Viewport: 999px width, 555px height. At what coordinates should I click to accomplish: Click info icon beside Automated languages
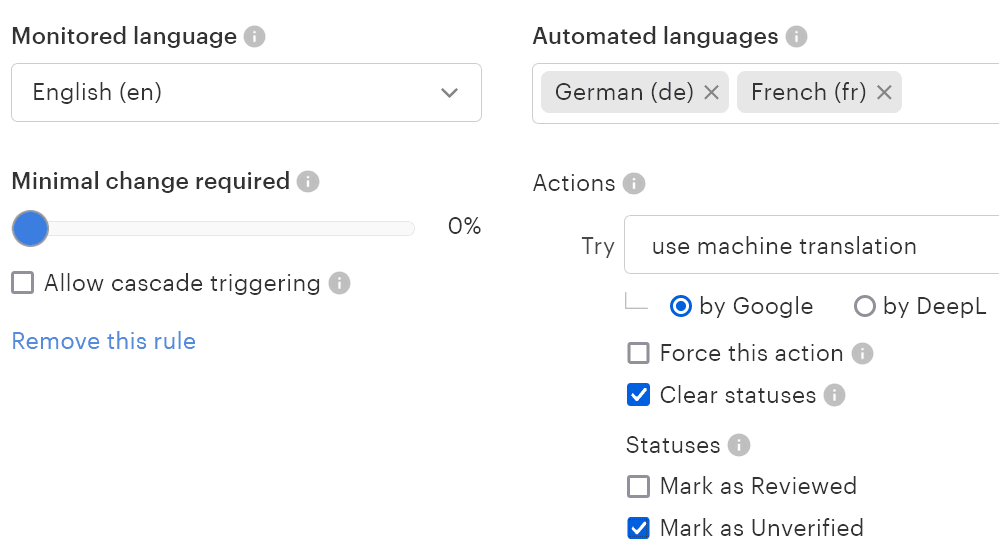coord(796,37)
